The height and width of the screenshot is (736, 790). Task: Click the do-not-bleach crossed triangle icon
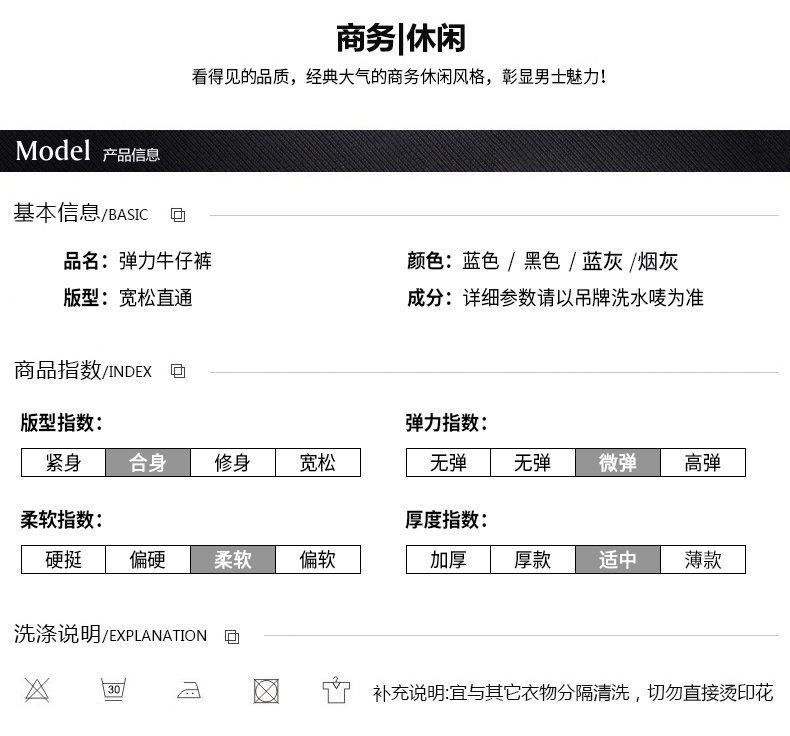(37, 689)
